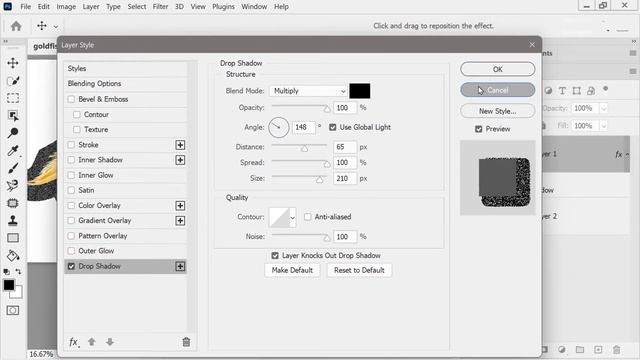Open the Contour picker dropdown arrow
Screen dimensions: 640x360
tap(292, 218)
